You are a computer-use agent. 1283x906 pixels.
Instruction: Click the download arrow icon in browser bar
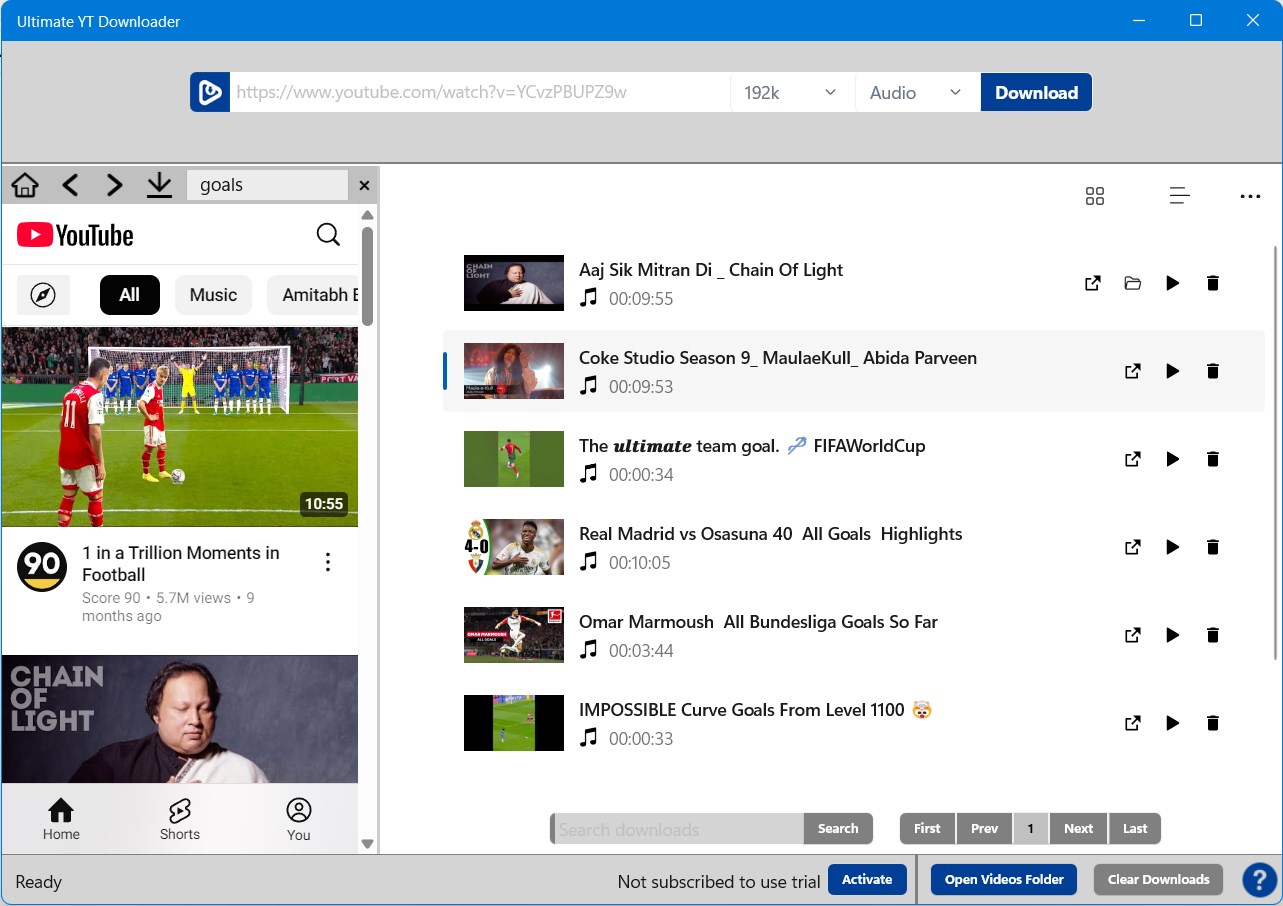pos(159,185)
